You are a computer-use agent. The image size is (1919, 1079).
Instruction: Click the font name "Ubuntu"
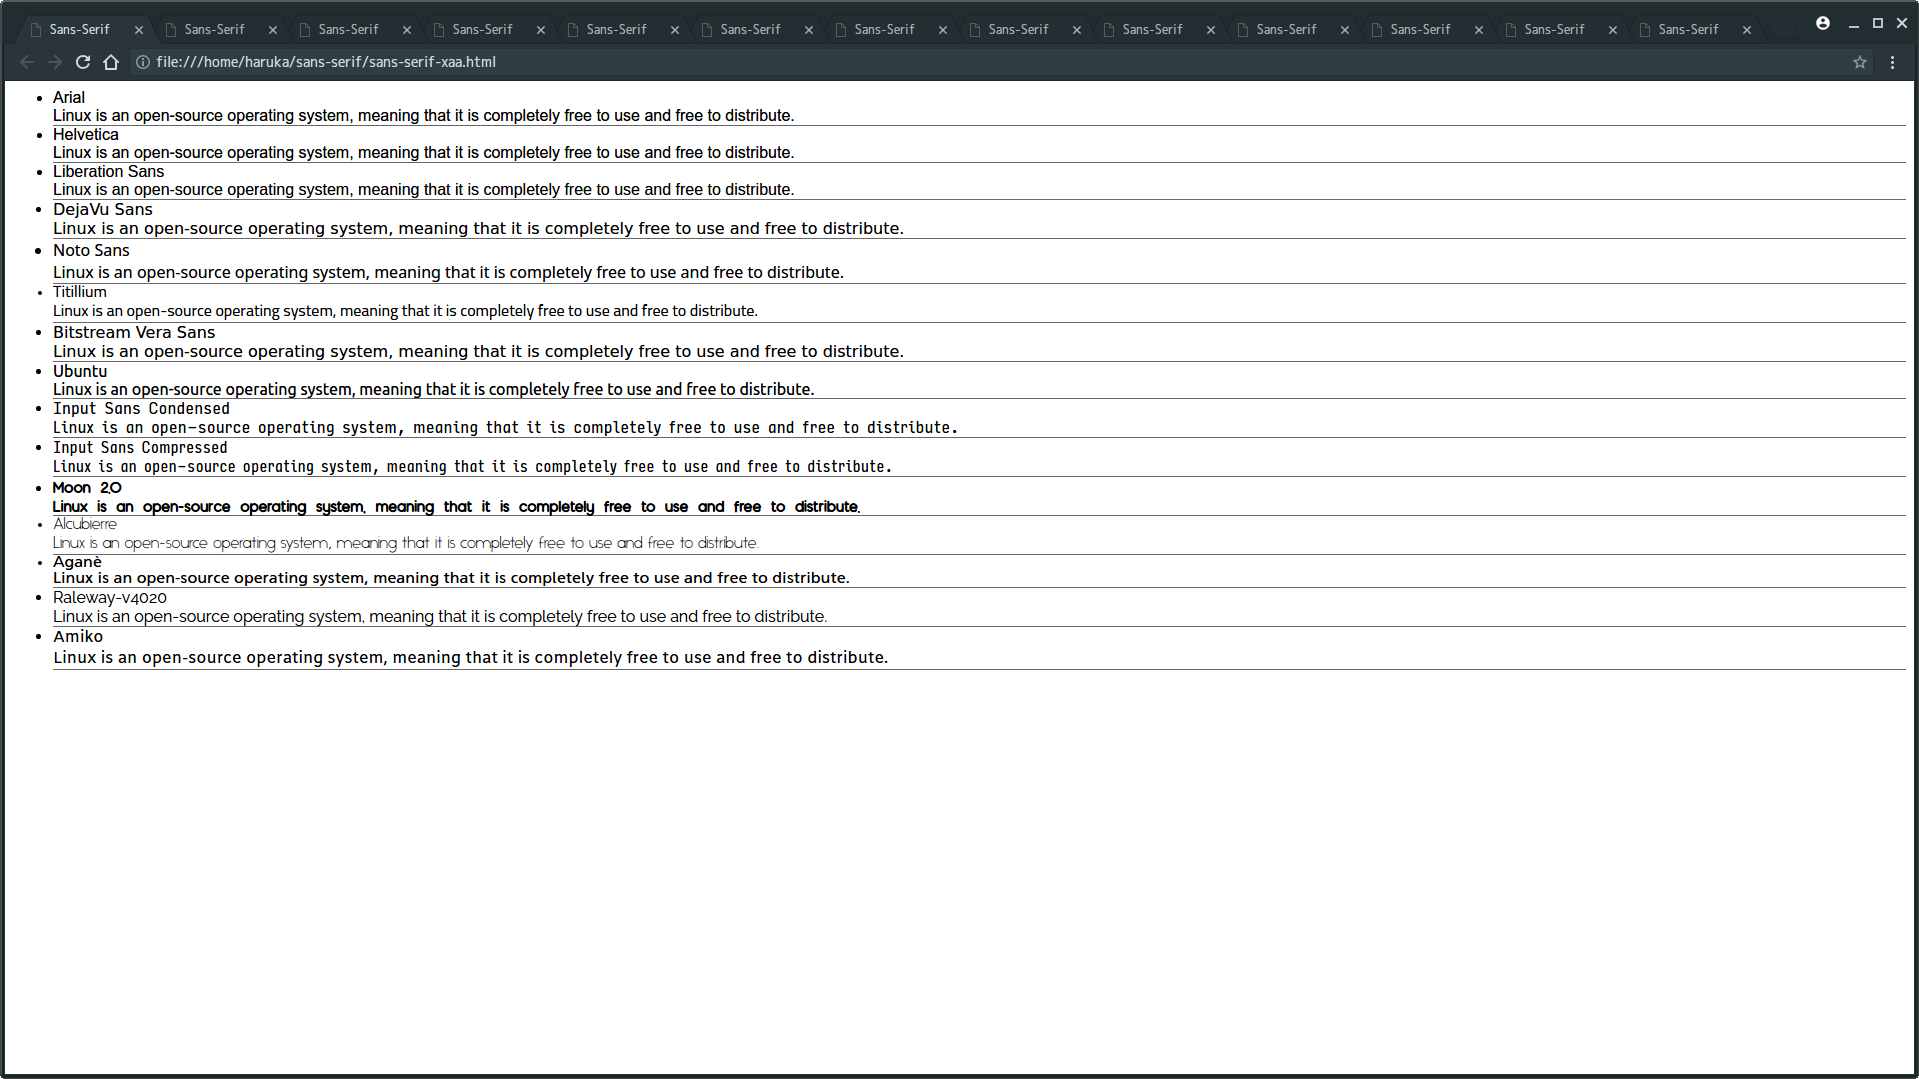pyautogui.click(x=80, y=371)
